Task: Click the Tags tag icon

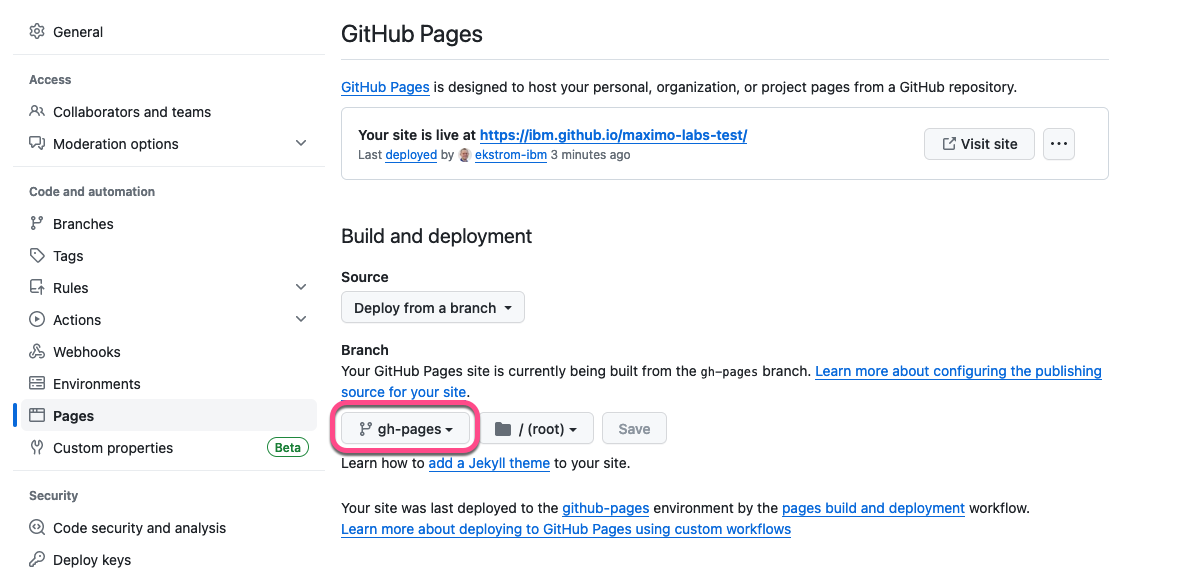Action: click(x=37, y=256)
